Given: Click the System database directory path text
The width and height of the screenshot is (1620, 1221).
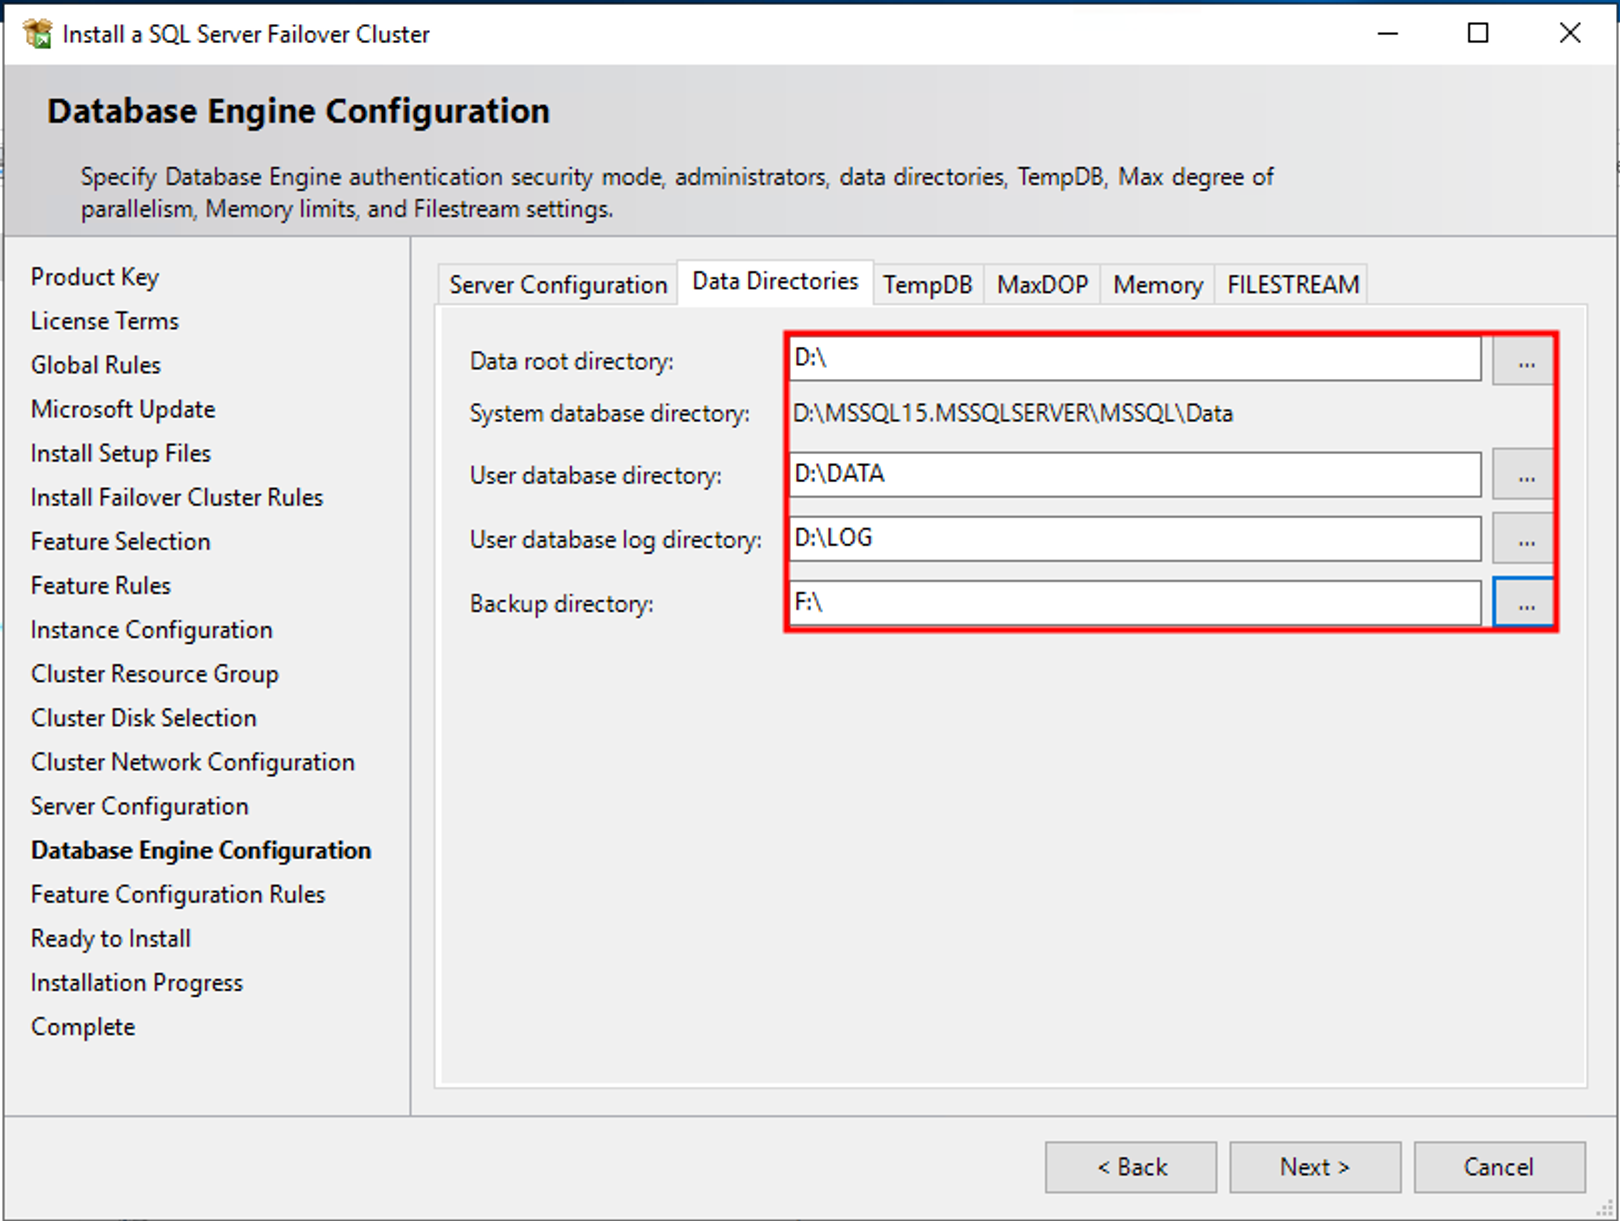Looking at the screenshot, I should tap(1013, 413).
